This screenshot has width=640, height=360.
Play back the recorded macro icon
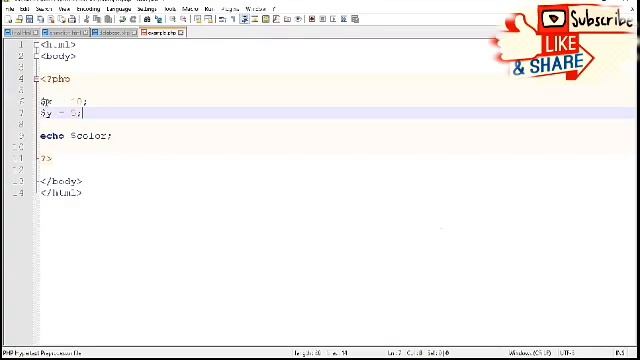click(333, 19)
